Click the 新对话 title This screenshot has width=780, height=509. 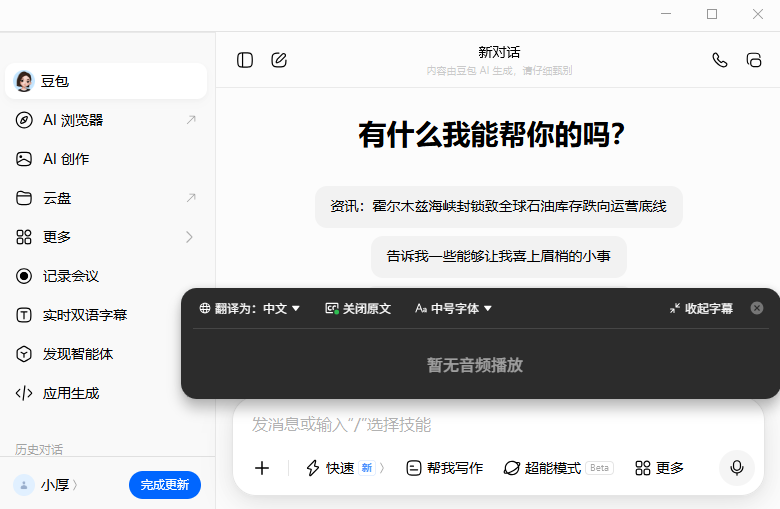[x=499, y=52]
